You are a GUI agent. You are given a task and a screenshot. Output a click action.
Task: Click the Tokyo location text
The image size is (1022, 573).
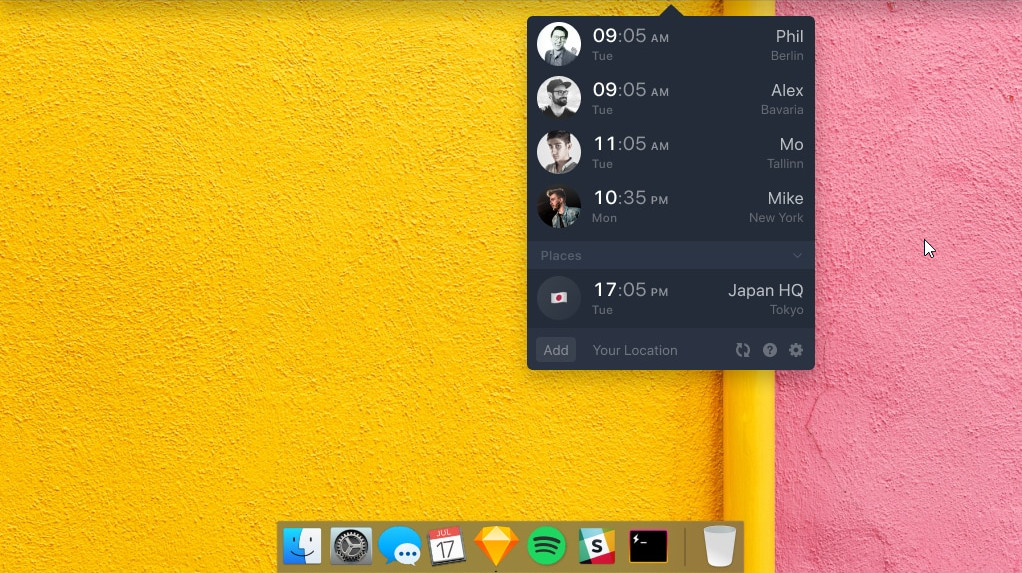point(786,310)
